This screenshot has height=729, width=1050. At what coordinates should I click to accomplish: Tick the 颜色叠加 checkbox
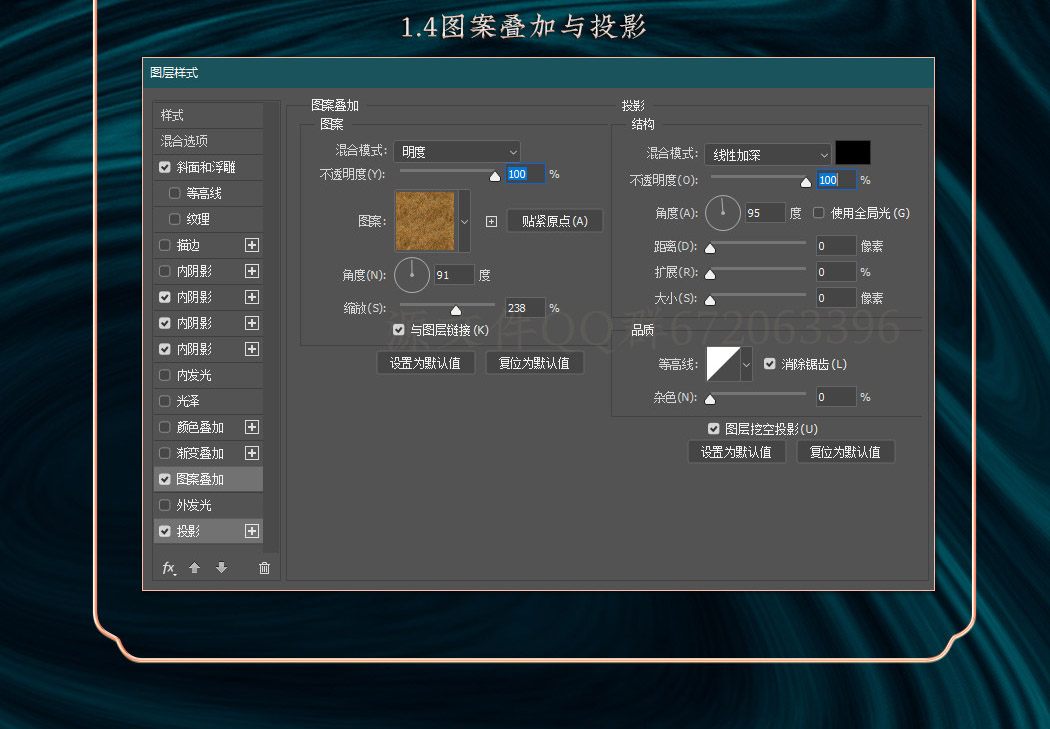(165, 427)
